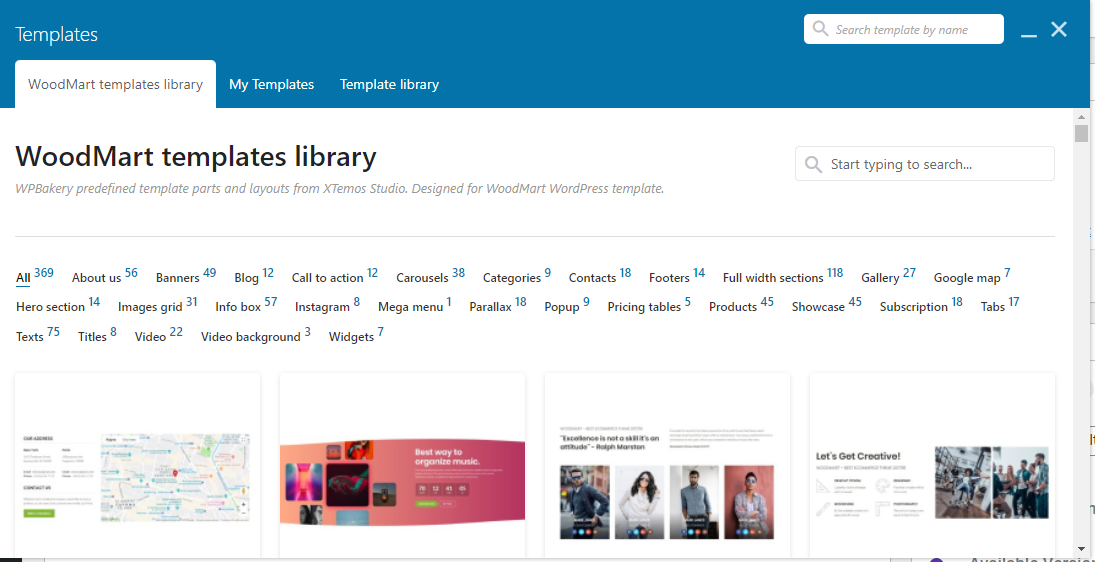Close the Templates panel
This screenshot has width=1095, height=562.
pyautogui.click(x=1059, y=29)
